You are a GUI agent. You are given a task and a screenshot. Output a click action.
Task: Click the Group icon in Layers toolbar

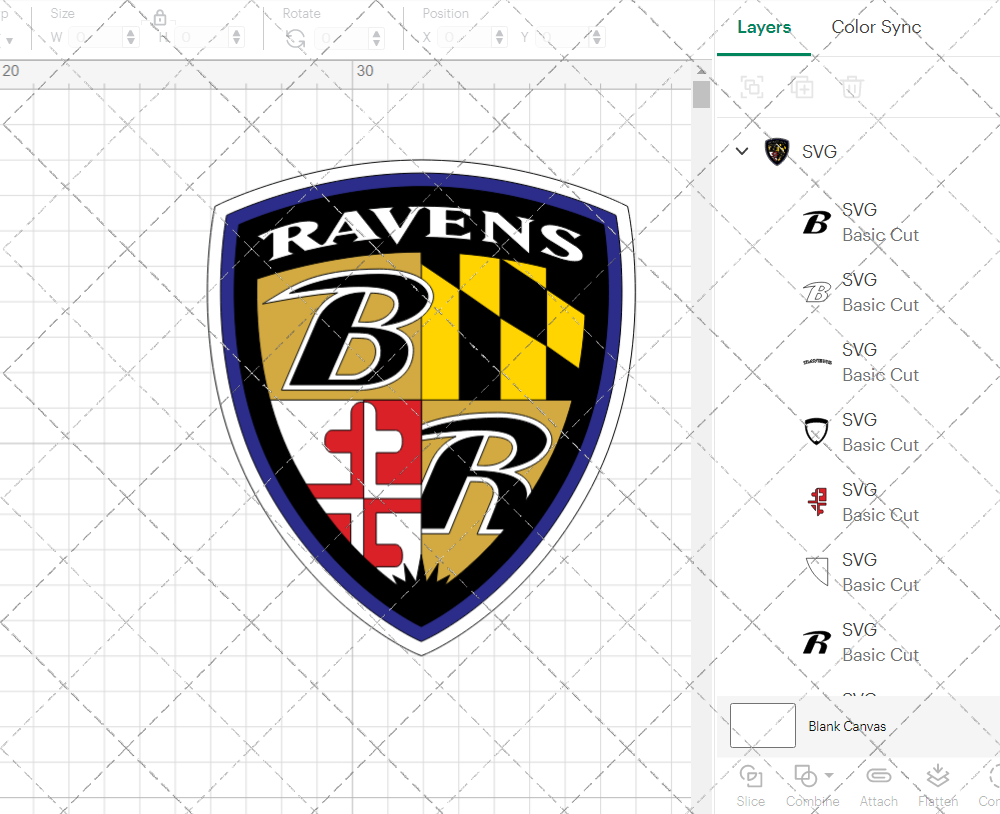click(752, 86)
